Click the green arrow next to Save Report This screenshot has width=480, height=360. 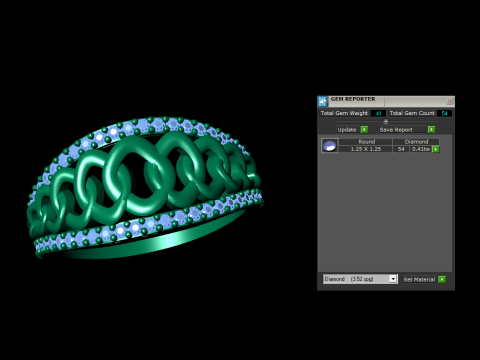point(431,129)
